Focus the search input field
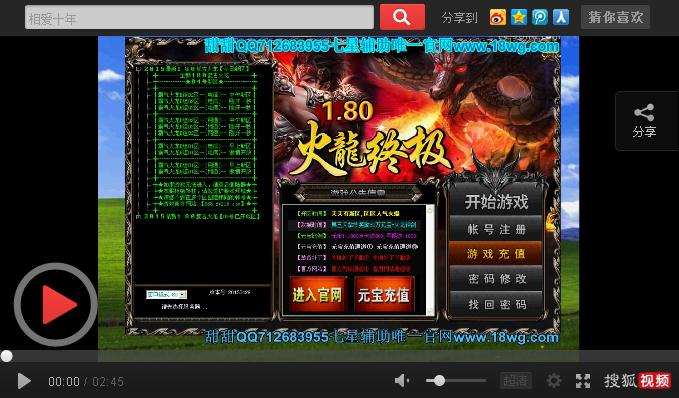Screen dimensions: 679x398 pos(199,17)
